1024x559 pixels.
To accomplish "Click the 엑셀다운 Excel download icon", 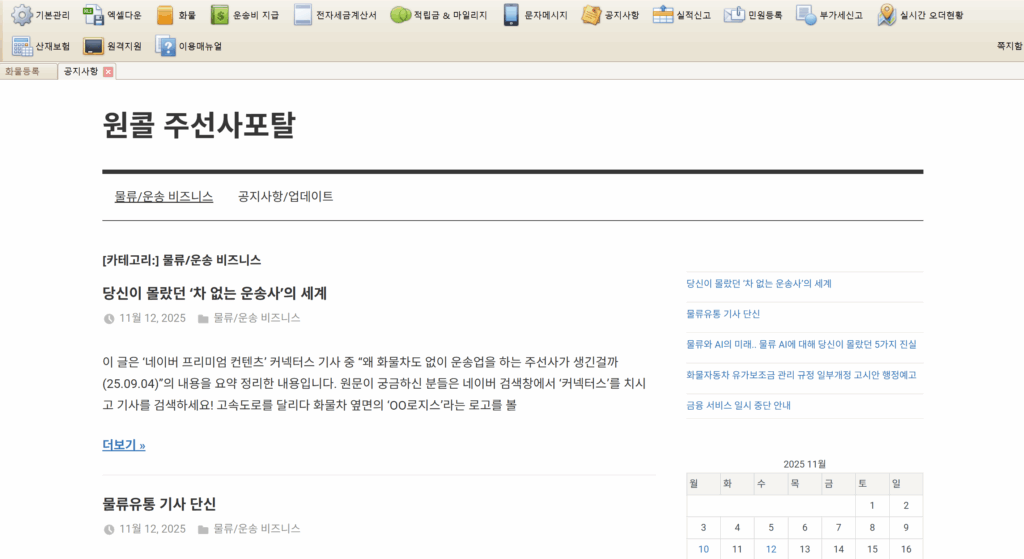I will tap(93, 15).
